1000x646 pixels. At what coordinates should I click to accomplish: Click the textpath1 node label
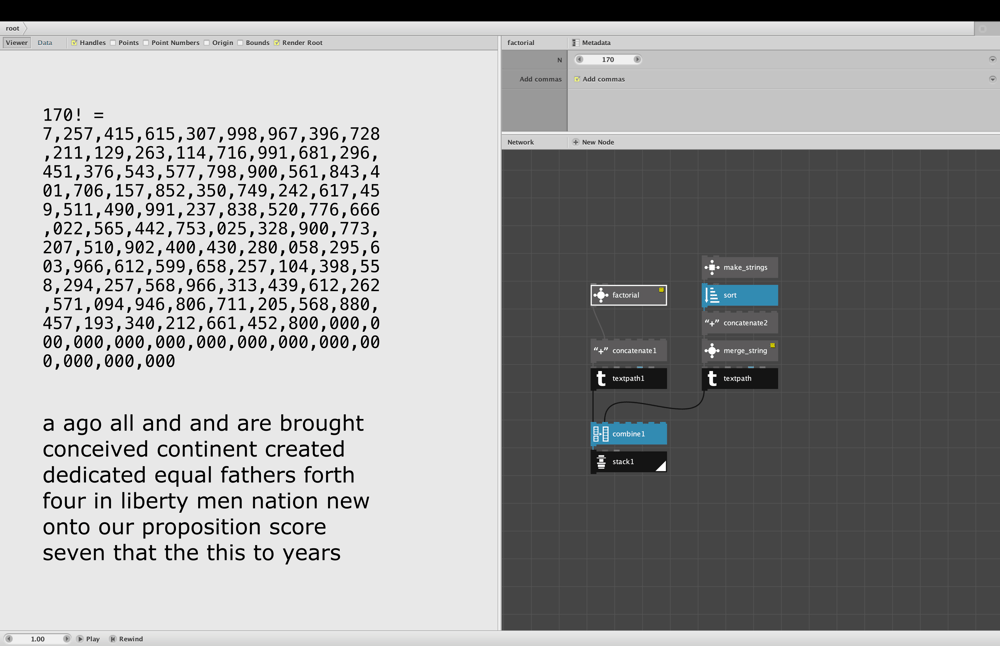628,379
